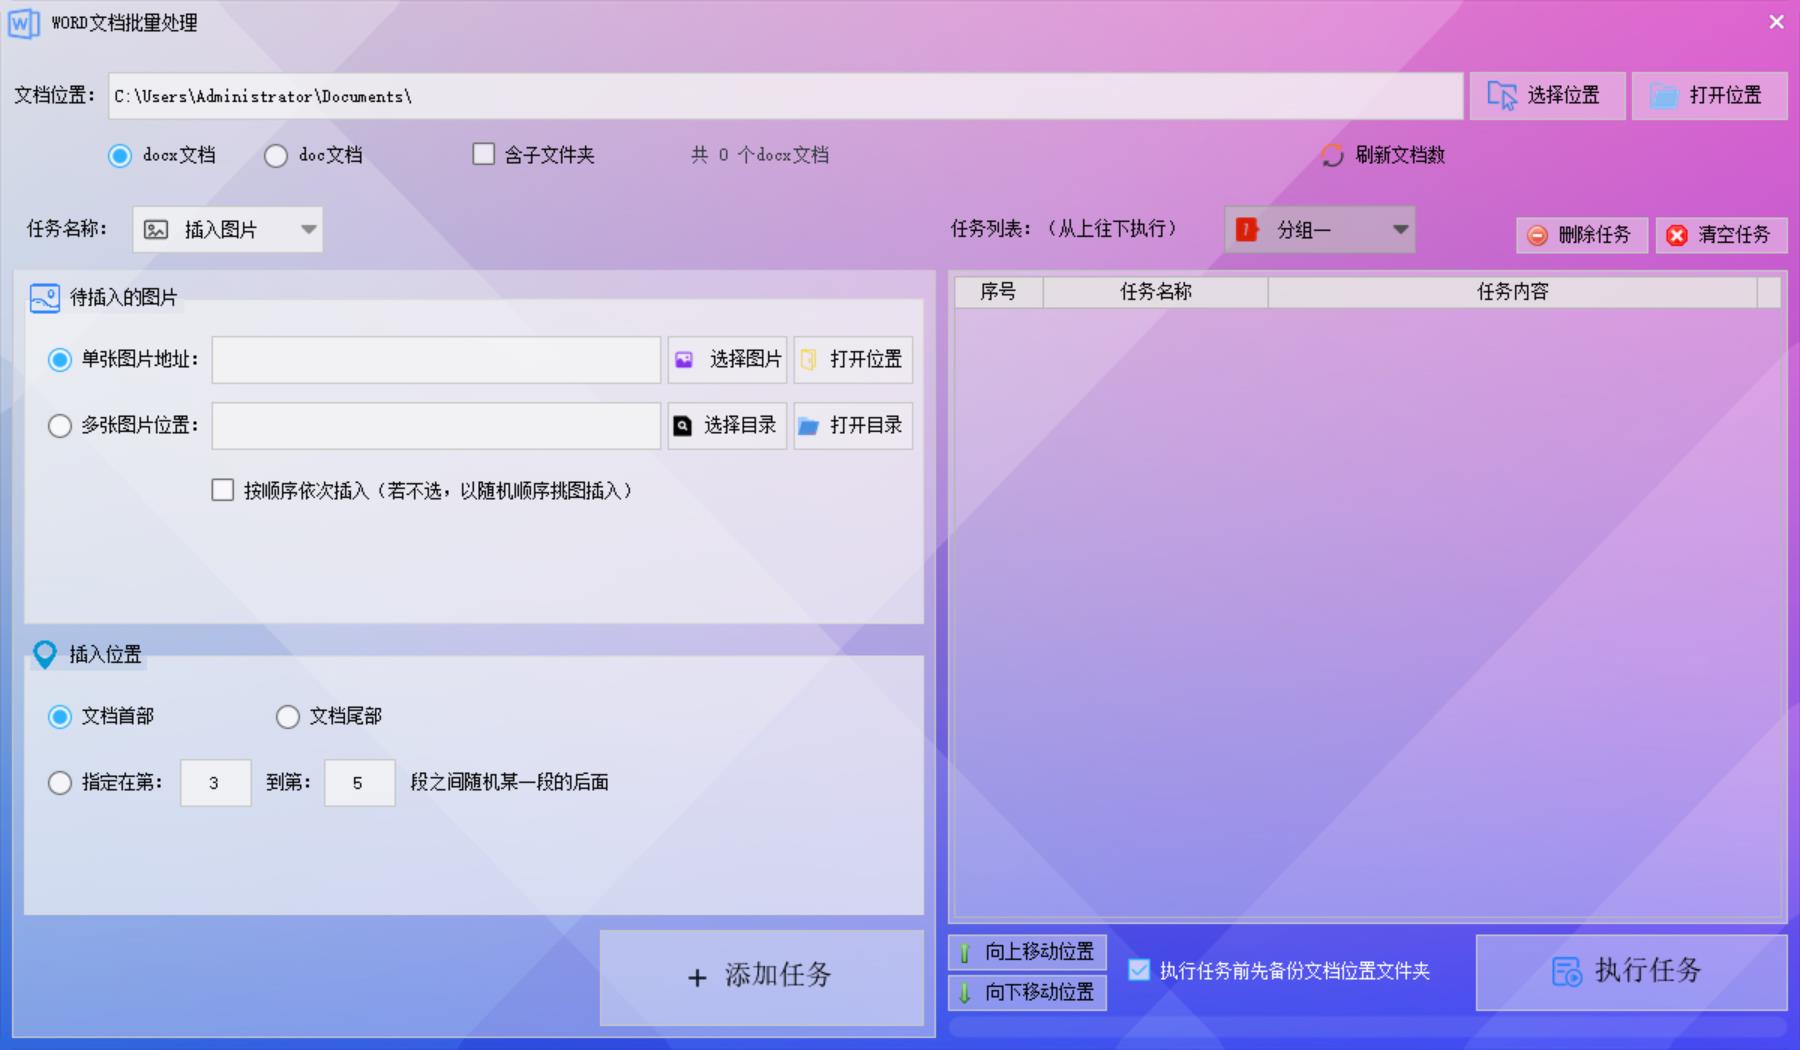Screen dimensions: 1800x1050
Task: Click the 任务内容 column header
Action: (x=1513, y=292)
